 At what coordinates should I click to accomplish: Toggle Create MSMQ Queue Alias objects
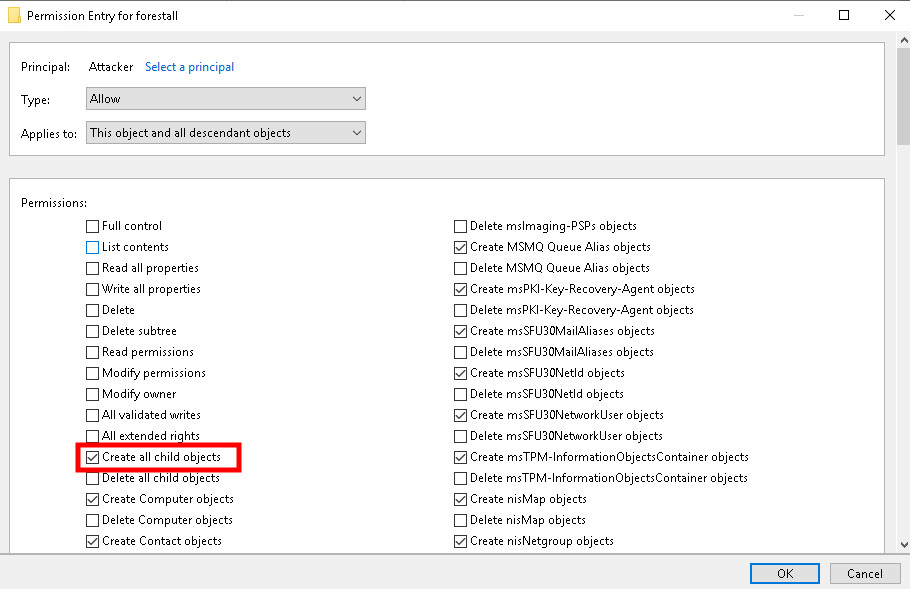point(461,247)
